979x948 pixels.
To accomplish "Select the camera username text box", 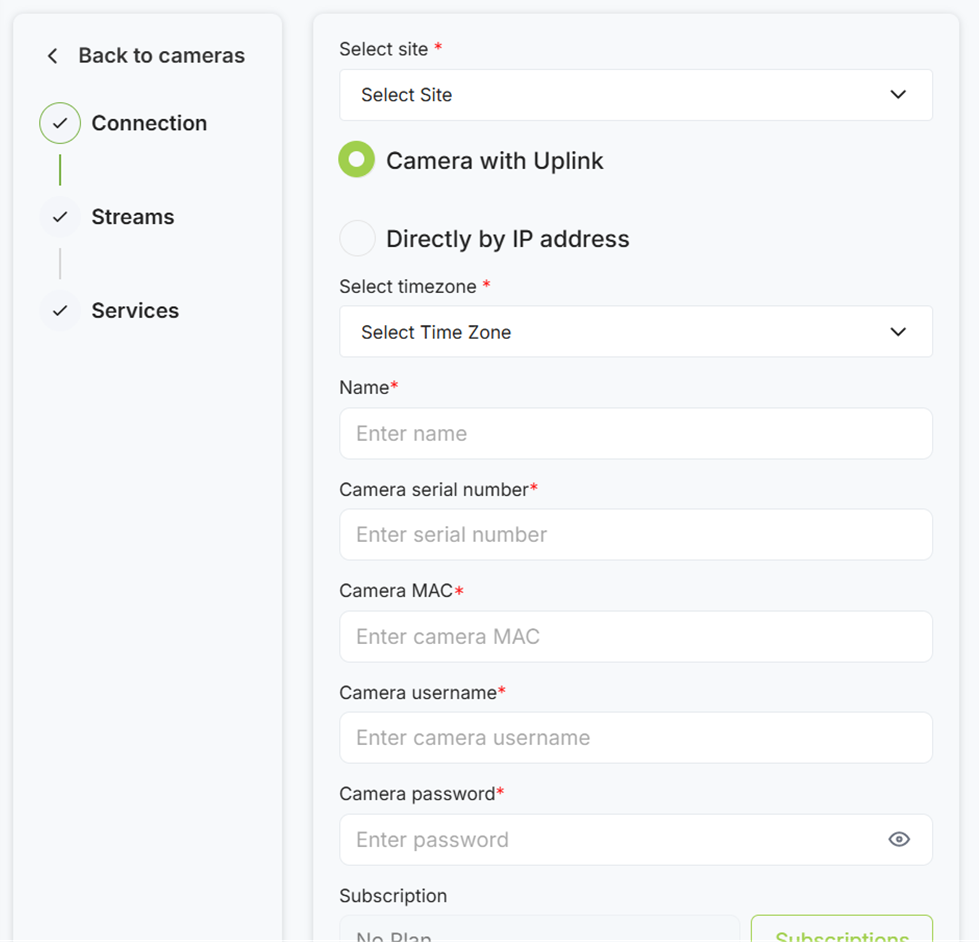I will (635, 738).
